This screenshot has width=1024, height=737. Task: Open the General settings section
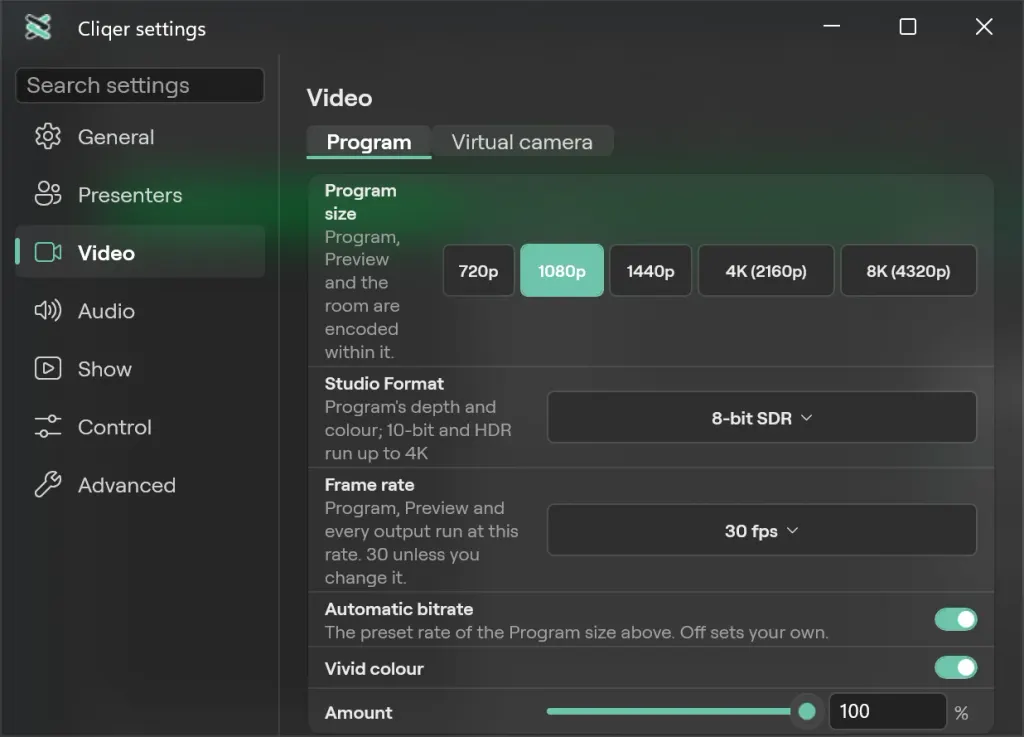point(140,137)
